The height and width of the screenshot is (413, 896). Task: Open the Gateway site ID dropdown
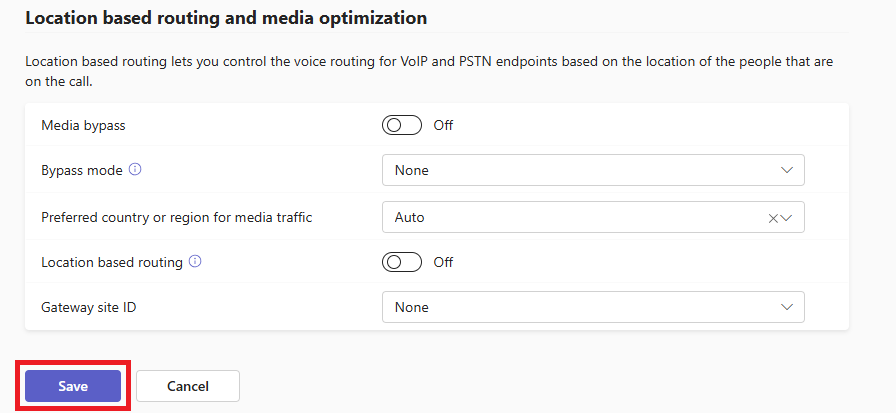(x=592, y=307)
